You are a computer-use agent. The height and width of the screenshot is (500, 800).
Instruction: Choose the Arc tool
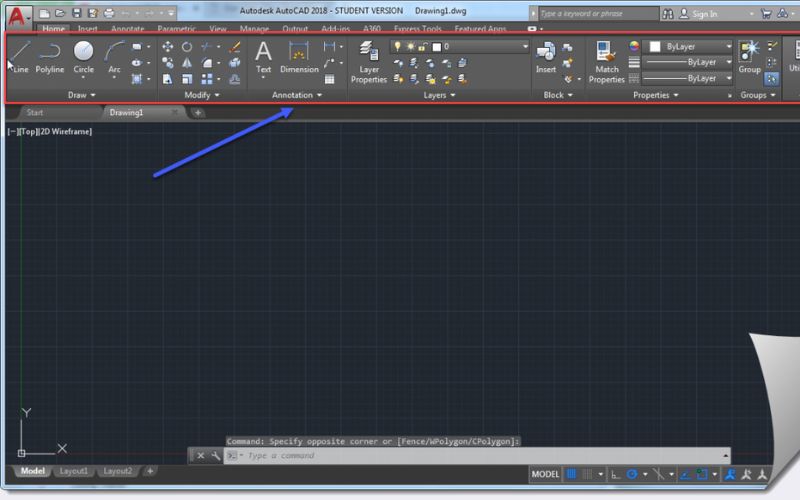coord(114,55)
